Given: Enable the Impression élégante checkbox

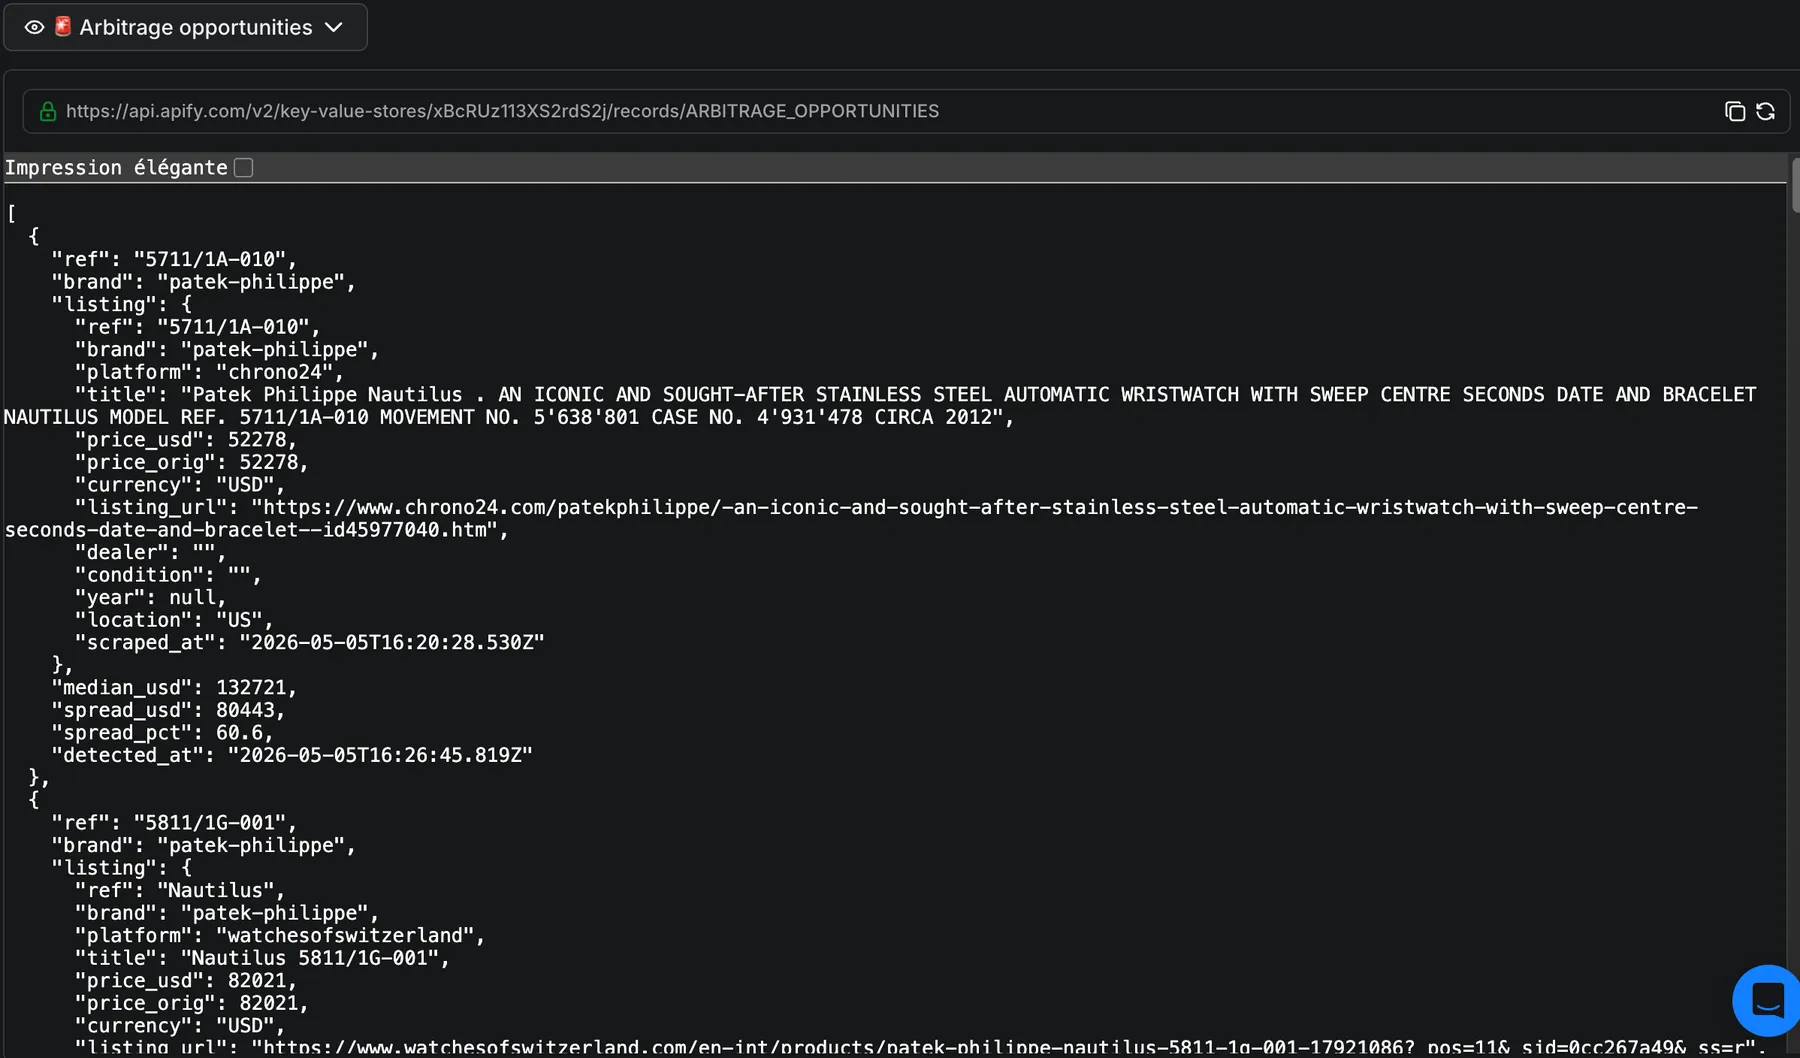Looking at the screenshot, I should click(x=243, y=168).
